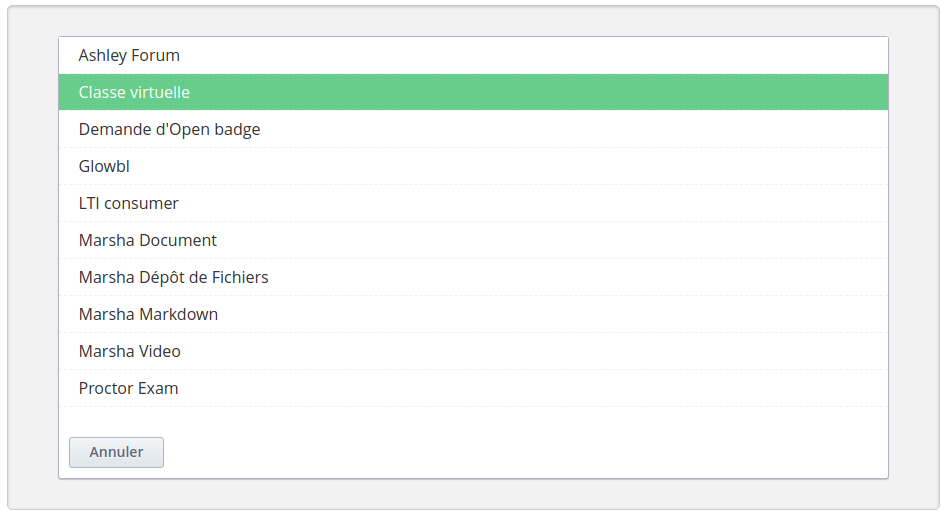
Task: Select Marsha Document entry
Action: pos(147,240)
